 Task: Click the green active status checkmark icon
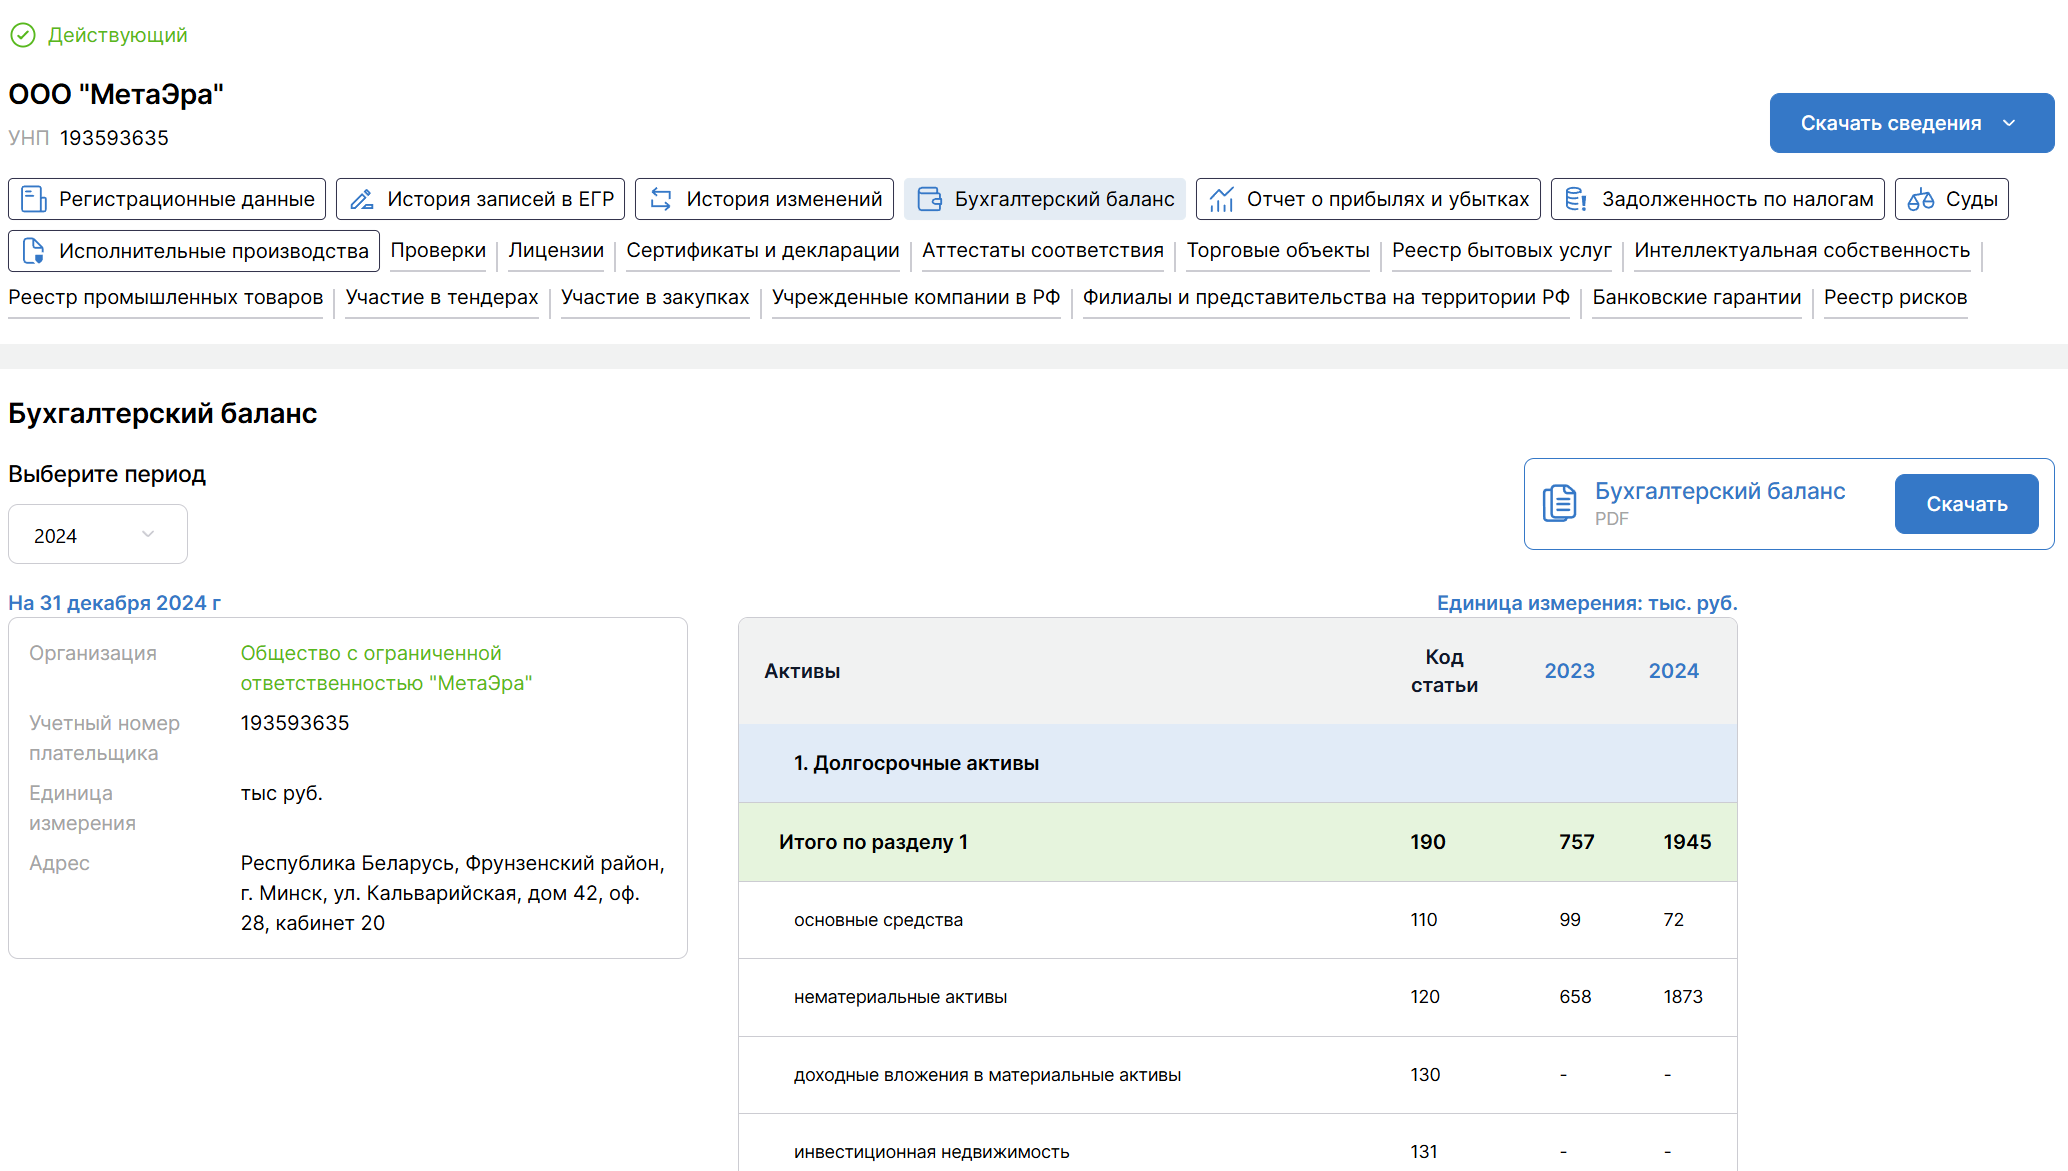[22, 36]
